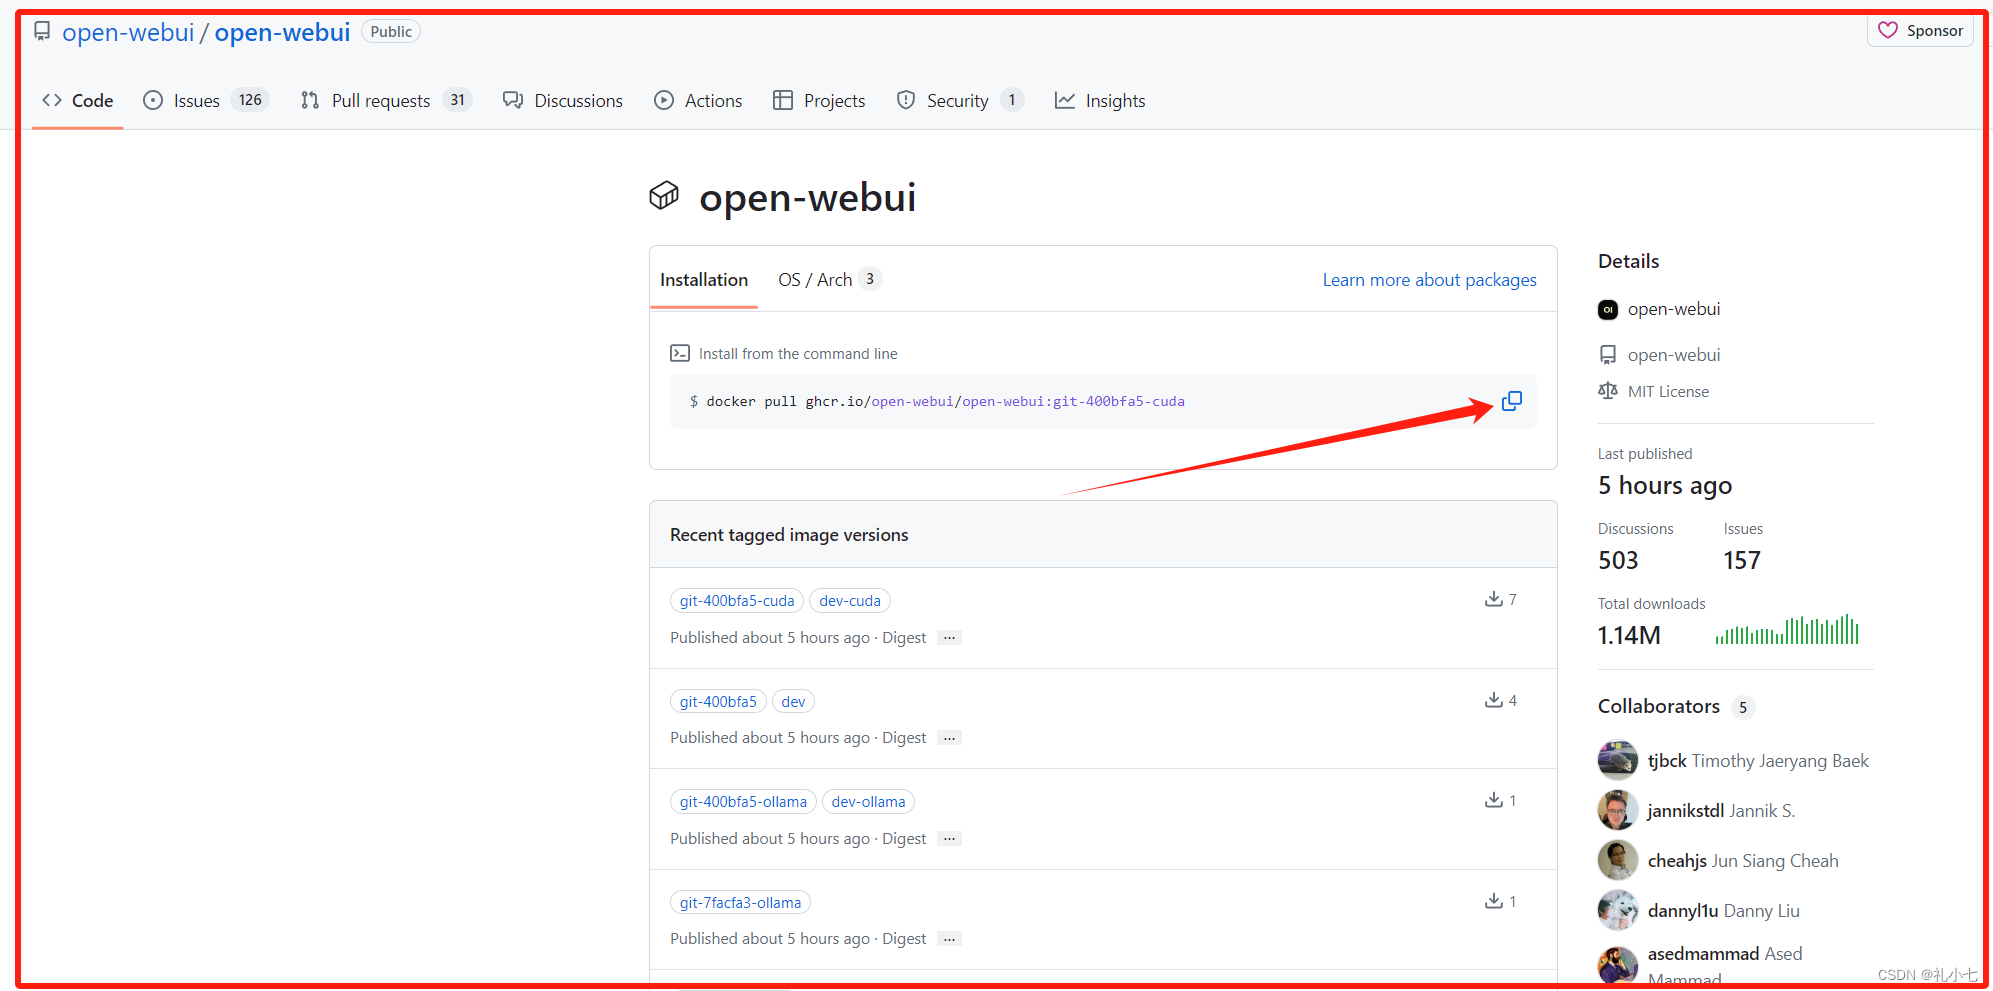The height and width of the screenshot is (991, 1993).
Task: Click the Insights graph icon
Action: [x=1065, y=100]
